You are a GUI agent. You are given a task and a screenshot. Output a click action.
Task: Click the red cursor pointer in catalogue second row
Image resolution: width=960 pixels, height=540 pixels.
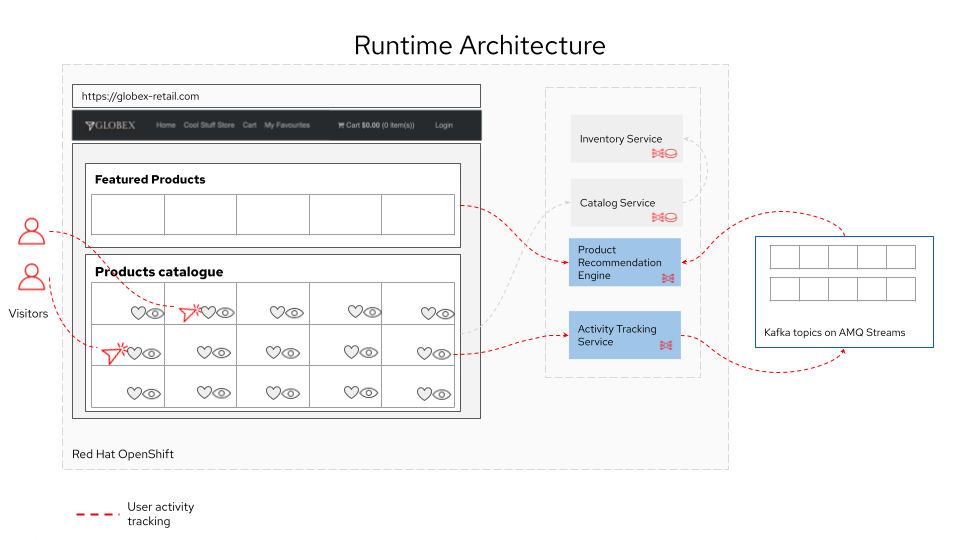click(113, 353)
